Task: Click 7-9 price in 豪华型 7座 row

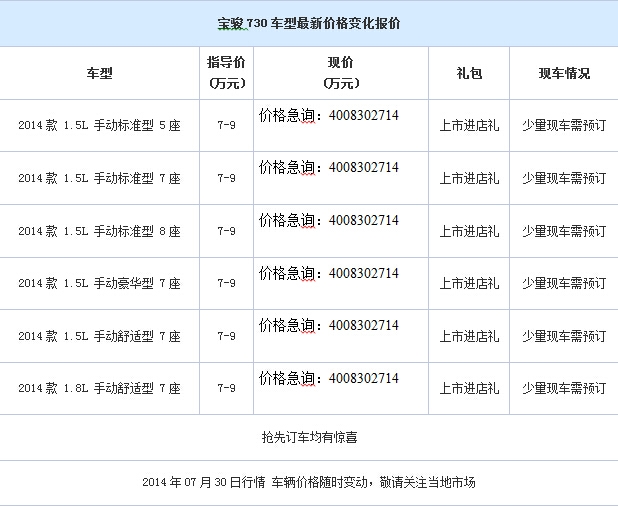Action: coord(227,283)
